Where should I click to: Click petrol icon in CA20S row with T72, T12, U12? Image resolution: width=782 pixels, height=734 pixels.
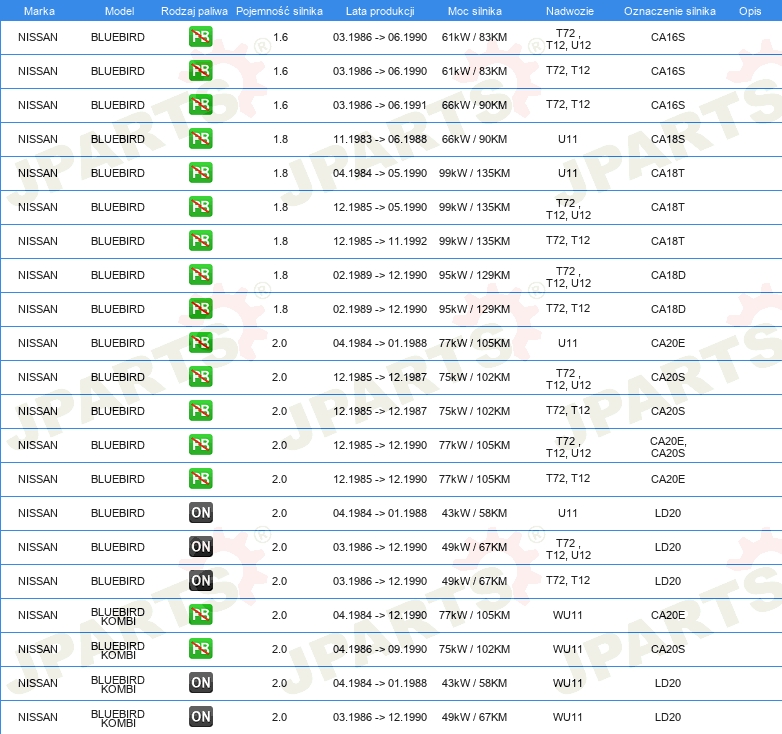coord(200,376)
